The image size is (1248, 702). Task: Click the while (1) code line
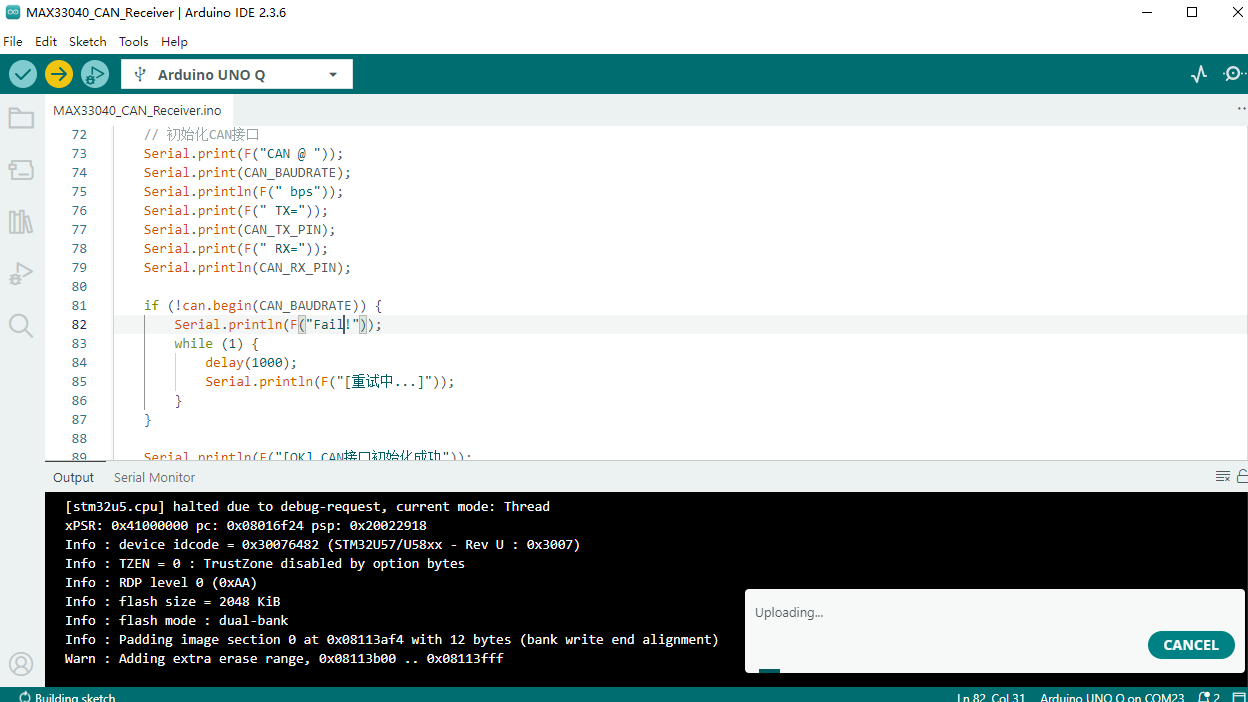(x=216, y=344)
